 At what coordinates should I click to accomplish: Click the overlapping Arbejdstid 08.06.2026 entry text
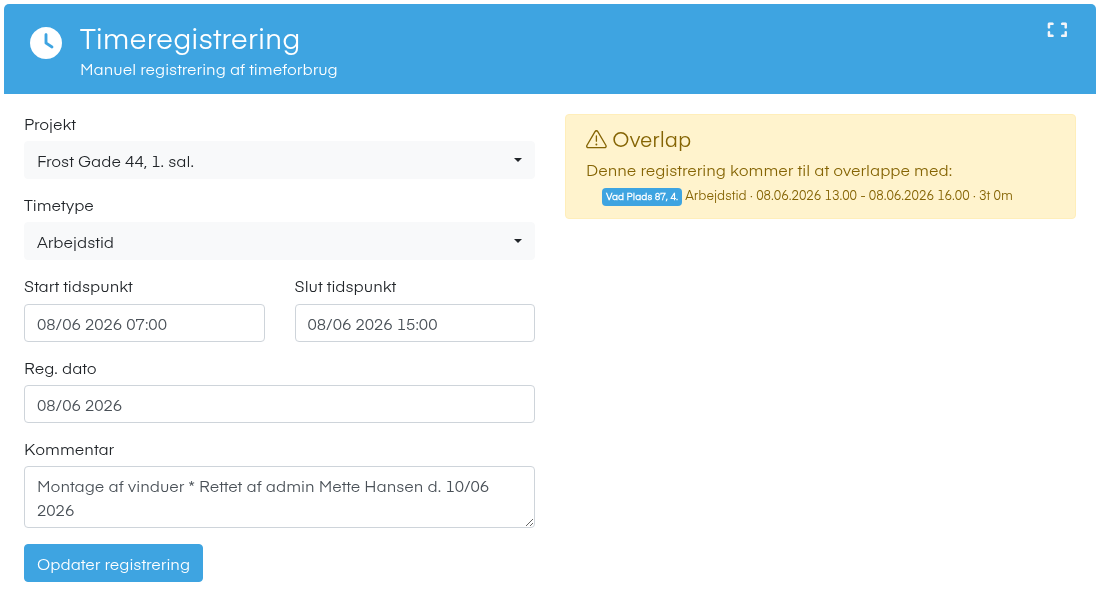[x=849, y=196]
